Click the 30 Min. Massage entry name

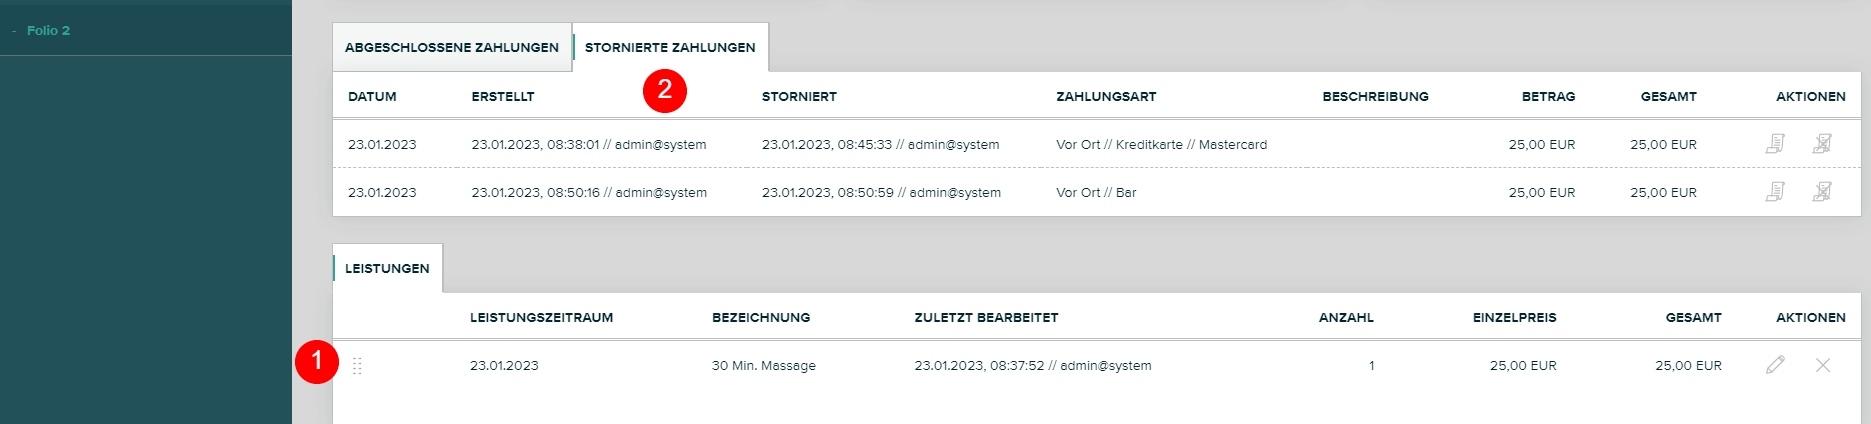click(763, 365)
